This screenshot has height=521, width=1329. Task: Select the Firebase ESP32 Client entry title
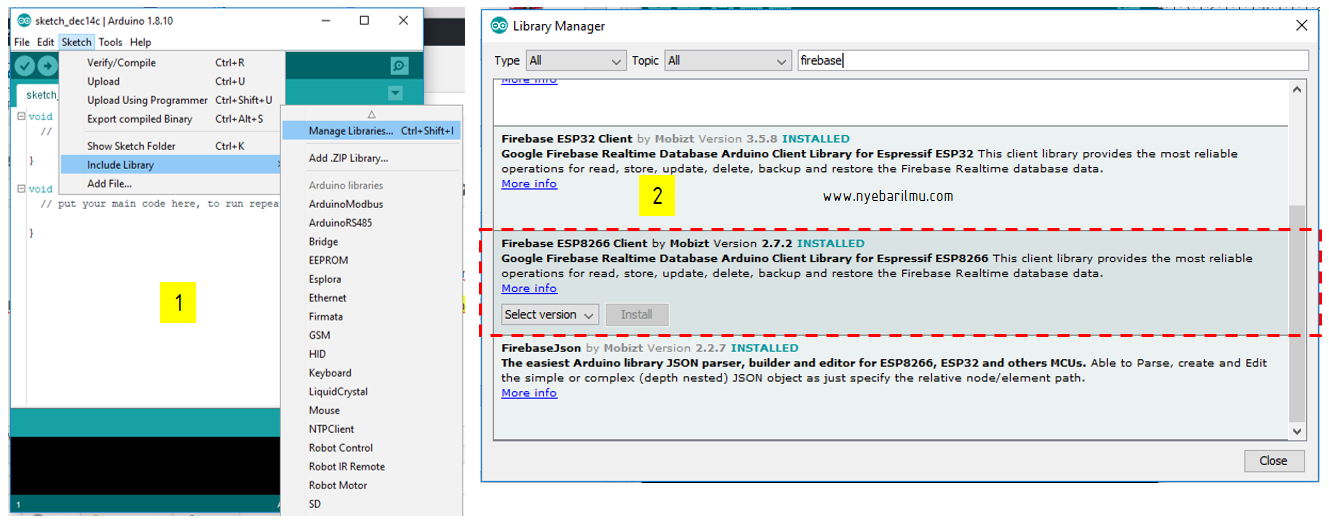567,139
